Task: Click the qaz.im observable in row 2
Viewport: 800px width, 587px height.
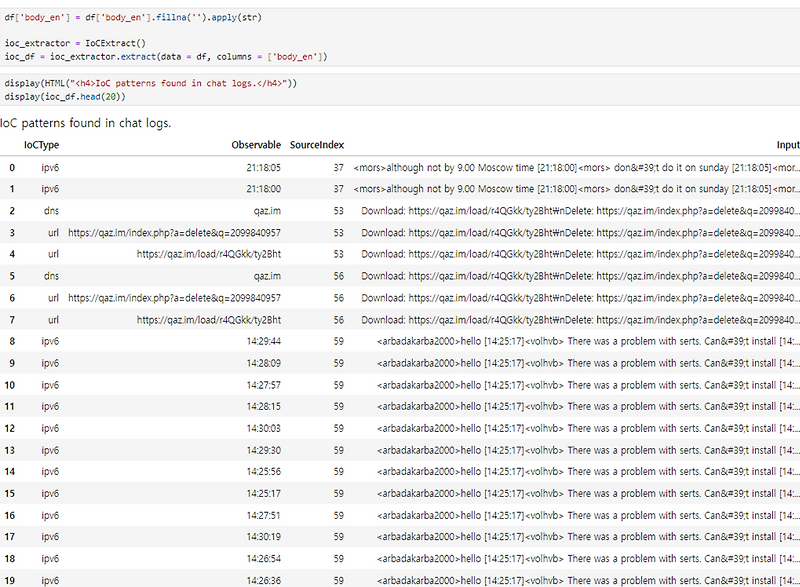Action: [x=267, y=211]
